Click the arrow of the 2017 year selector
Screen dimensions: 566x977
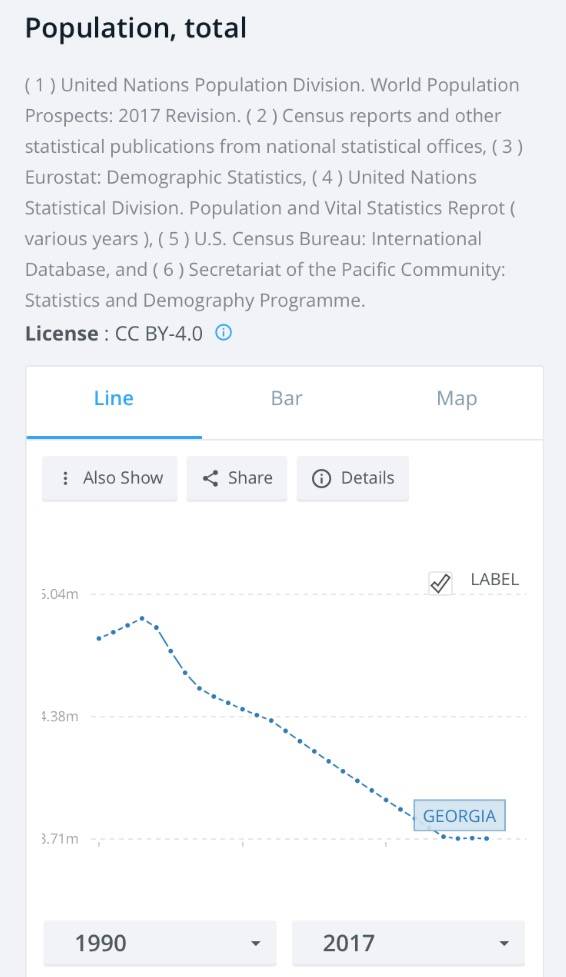coord(504,943)
